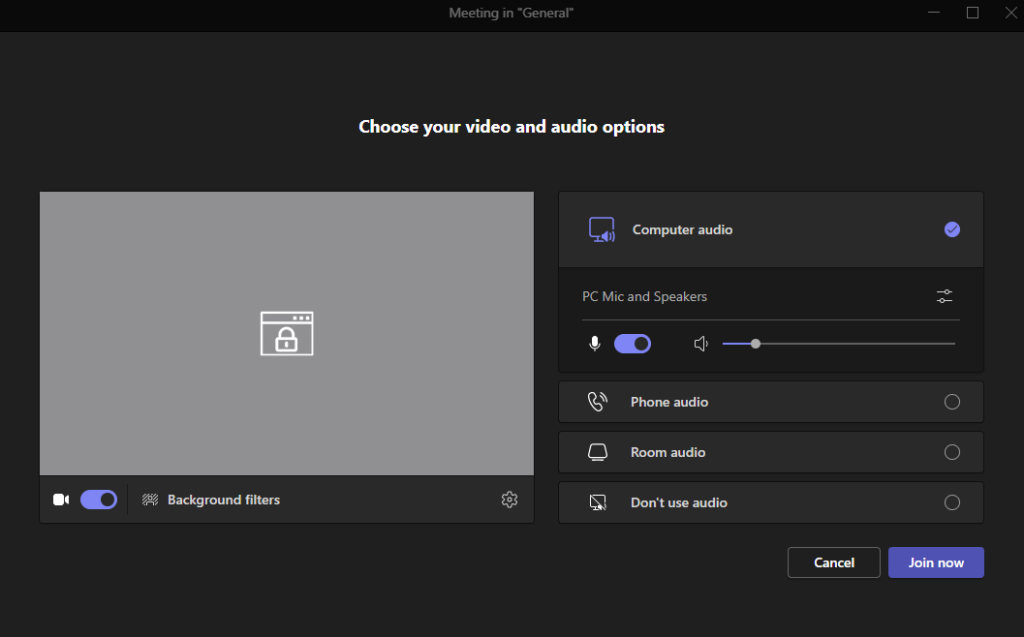Mute the microphone toggle
Screen dimensions: 1024x637
(632, 343)
